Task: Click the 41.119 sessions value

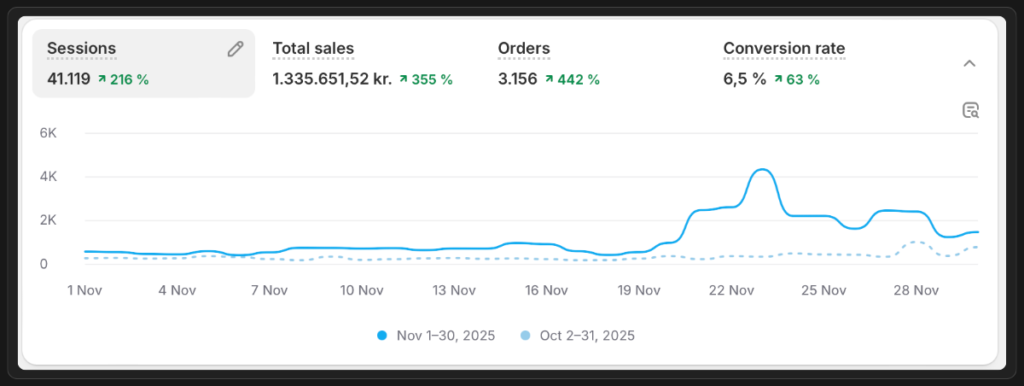Action: pyautogui.click(x=69, y=80)
